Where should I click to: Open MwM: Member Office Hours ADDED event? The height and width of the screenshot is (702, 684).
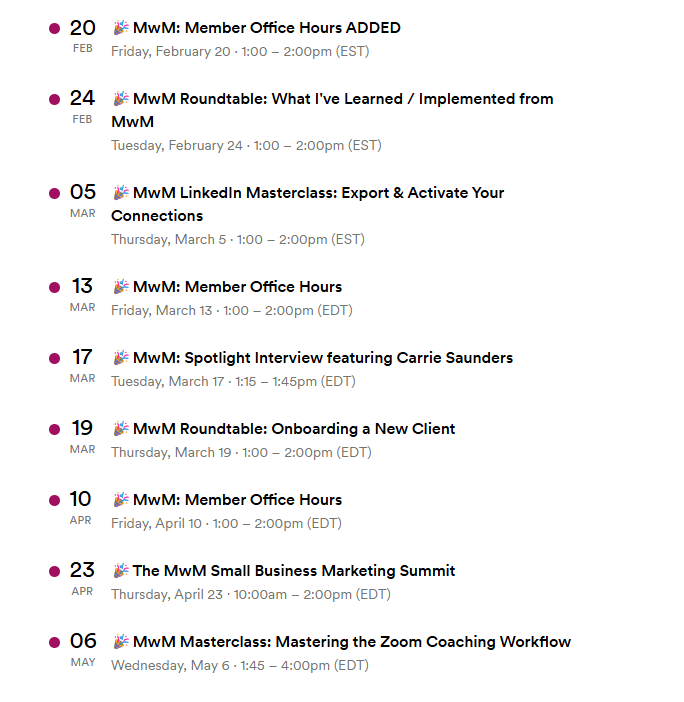[x=266, y=28]
